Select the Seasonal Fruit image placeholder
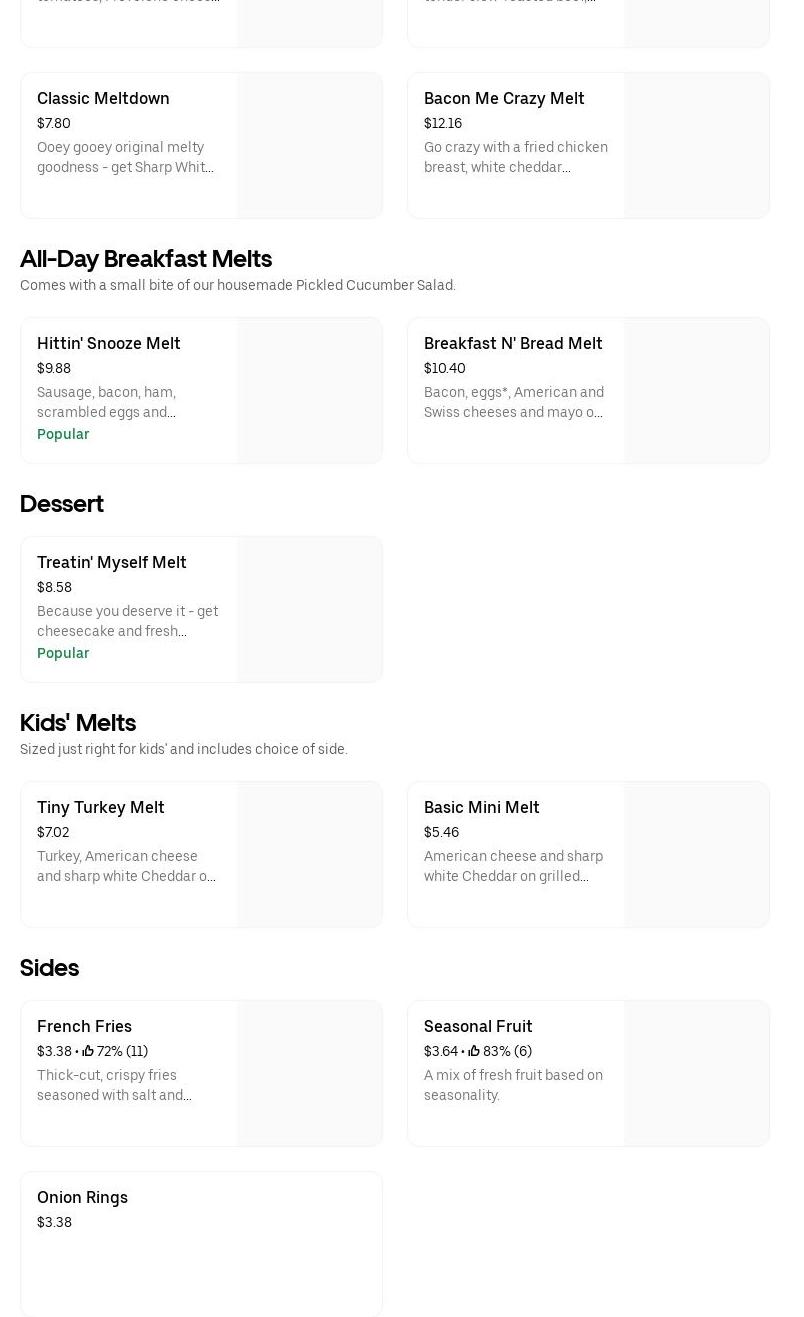This screenshot has width=804, height=1317. (696, 1073)
